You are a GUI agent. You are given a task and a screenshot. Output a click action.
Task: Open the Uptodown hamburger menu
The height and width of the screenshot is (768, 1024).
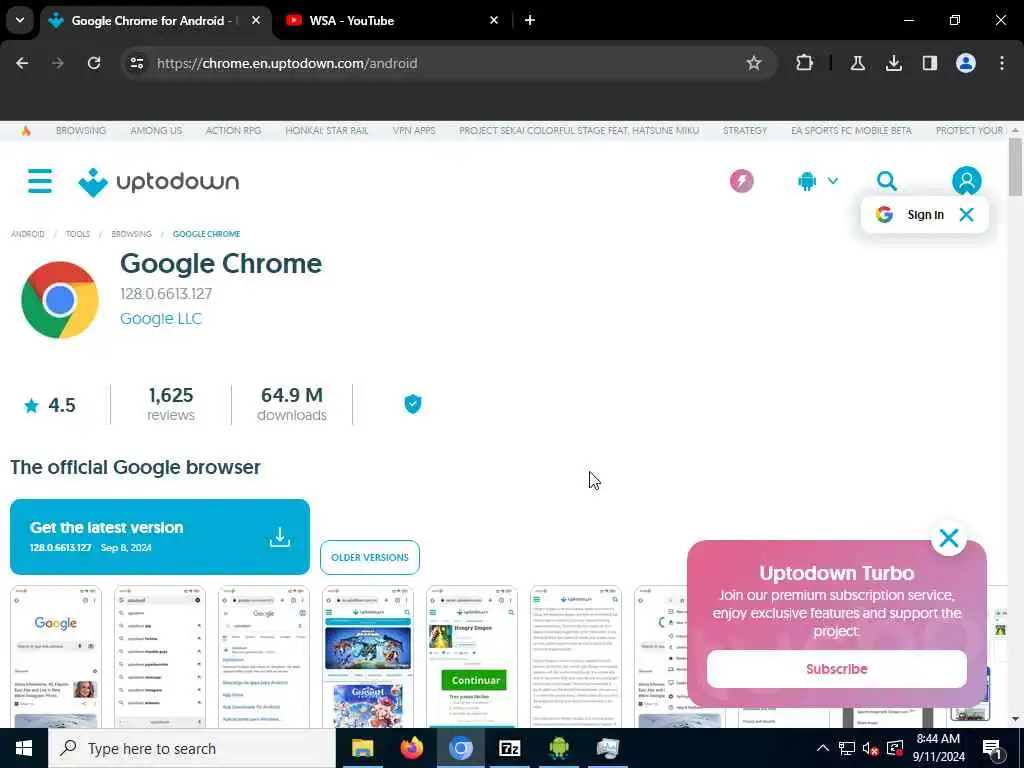point(40,181)
